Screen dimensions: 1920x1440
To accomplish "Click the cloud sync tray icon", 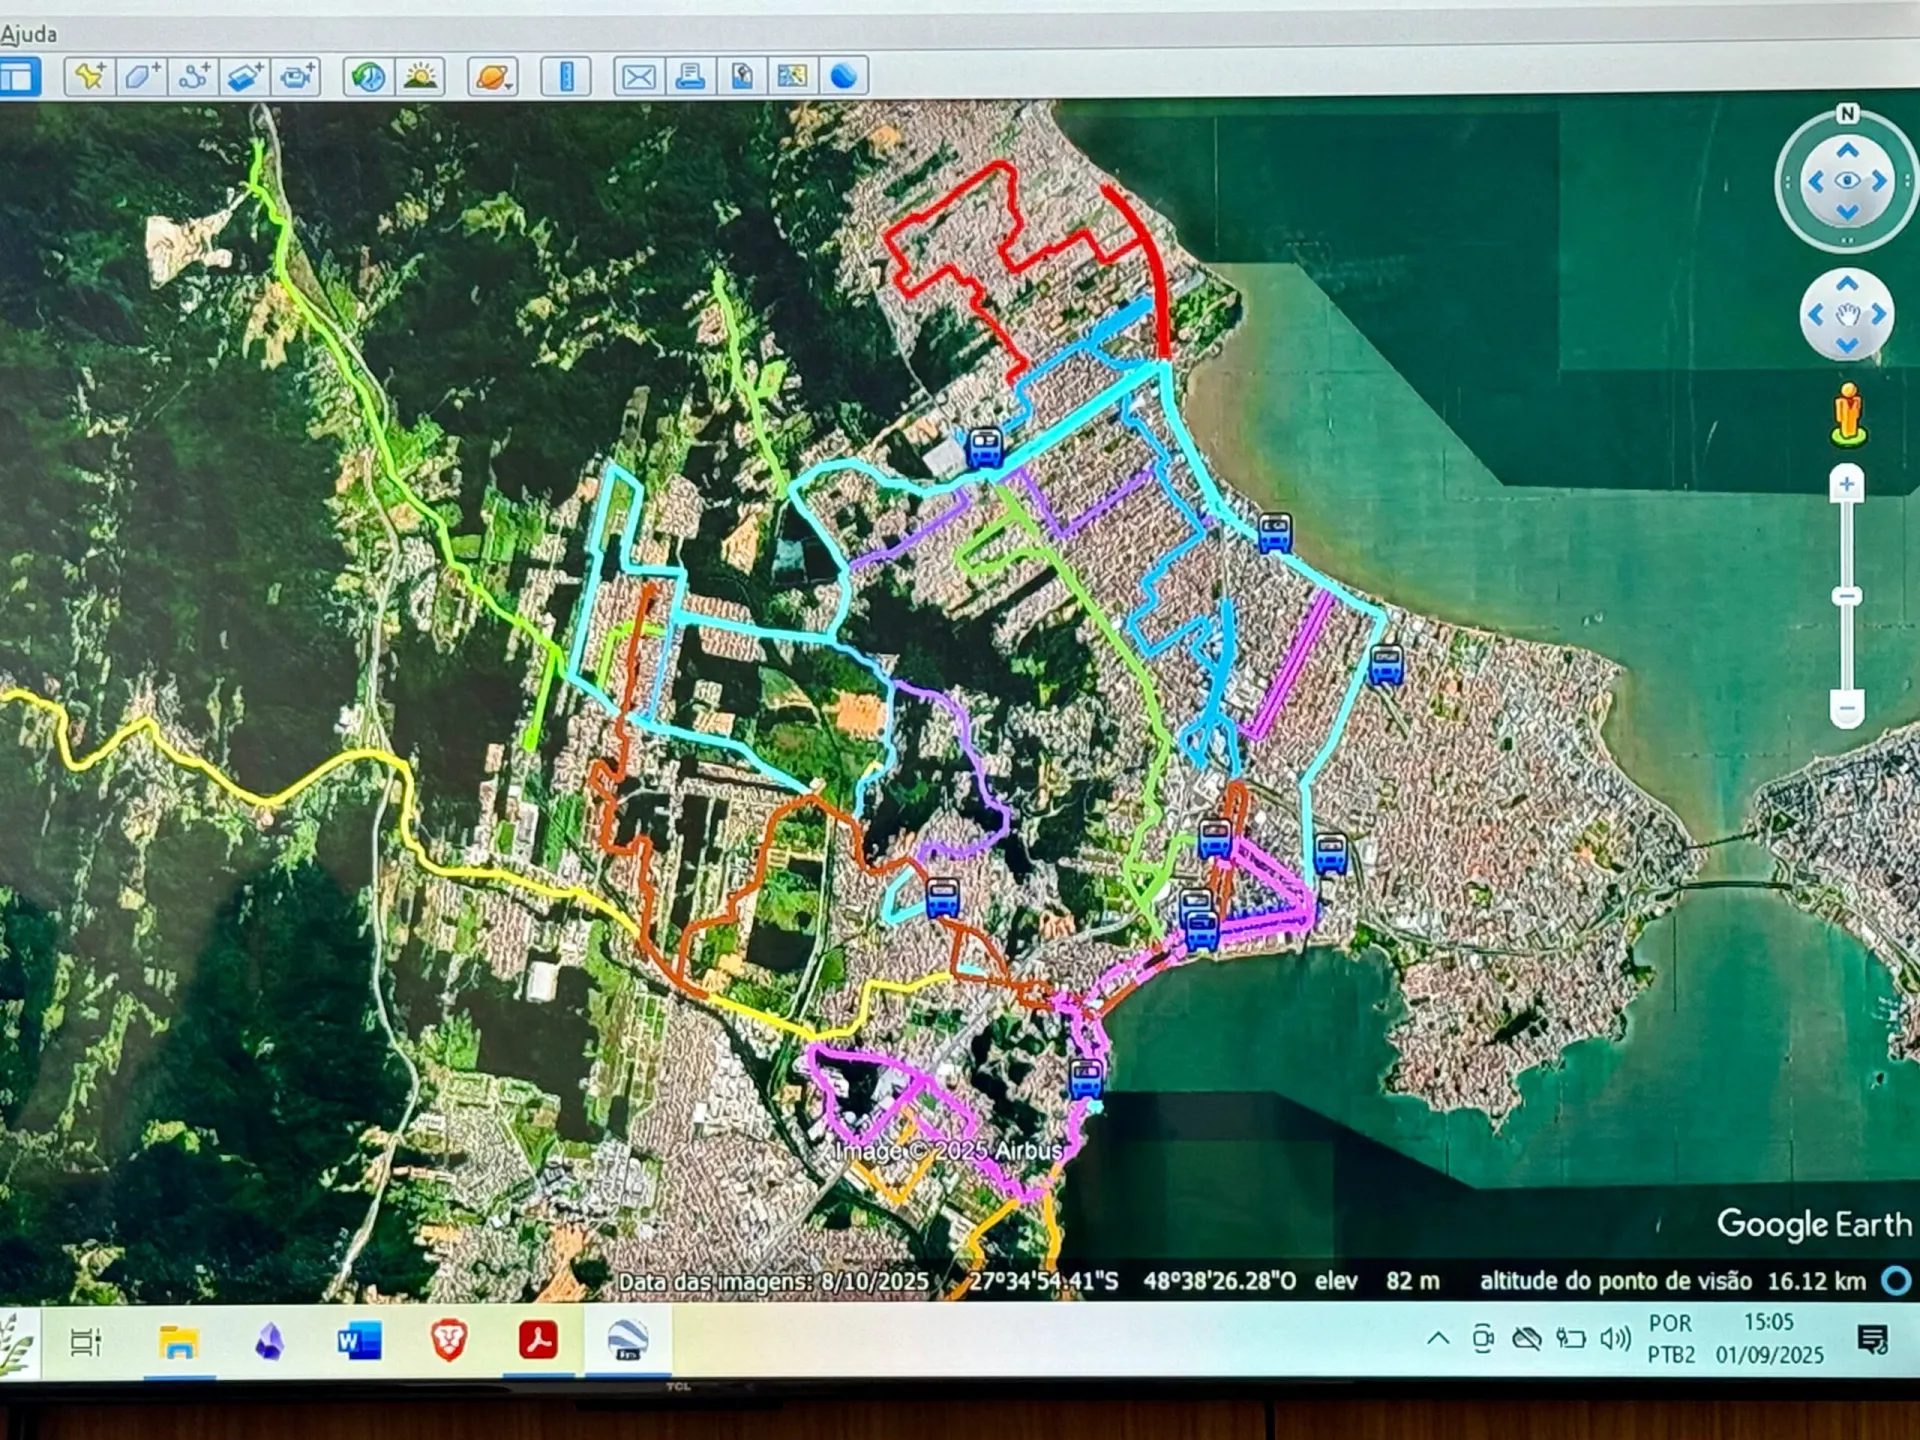I will (x=1526, y=1338).
